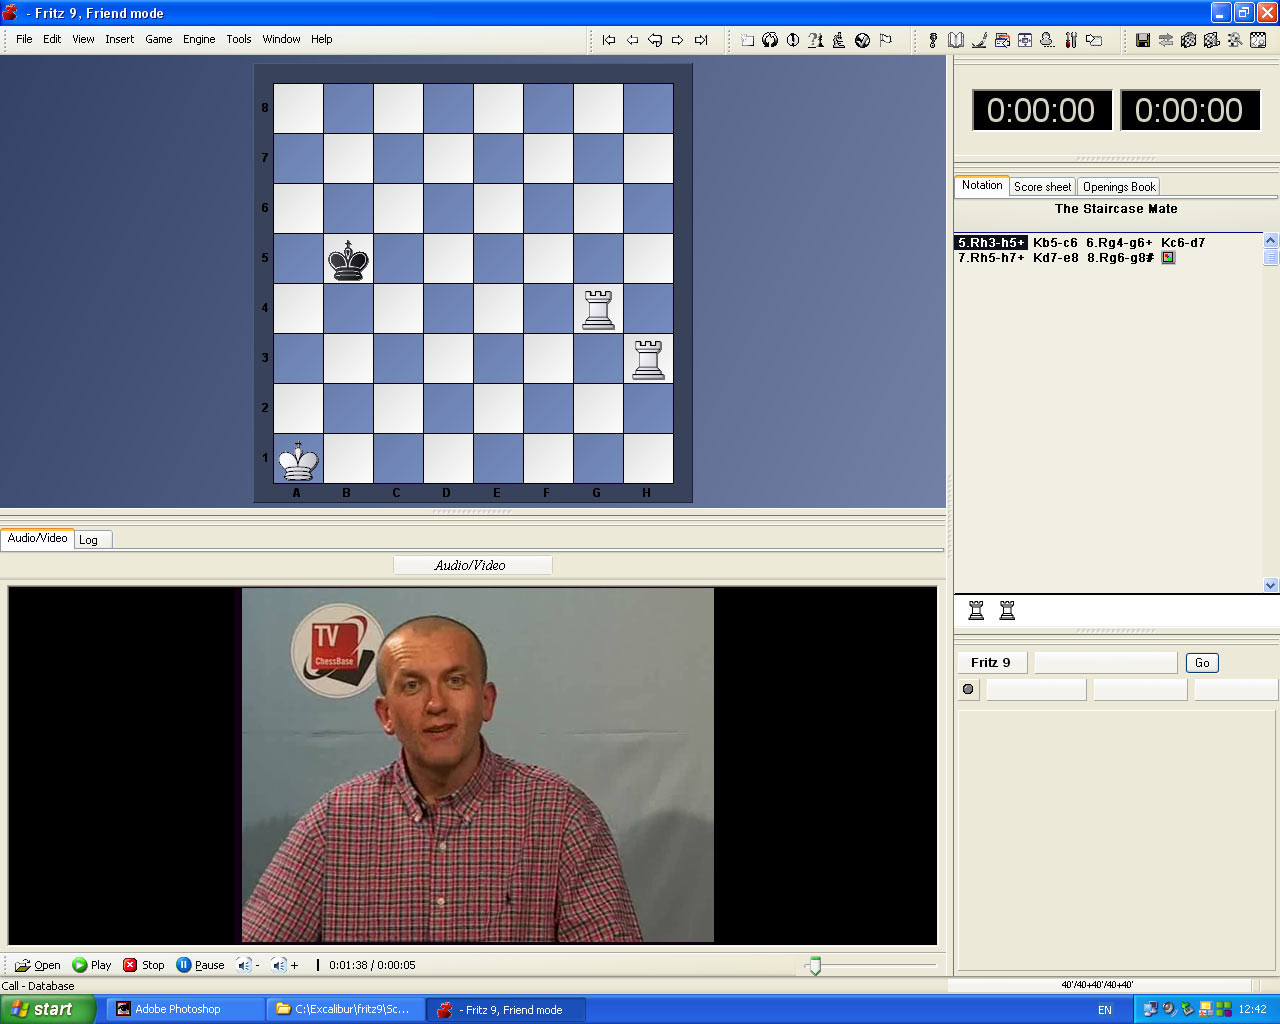
Task: Step back one move arrow
Action: [x=632, y=40]
